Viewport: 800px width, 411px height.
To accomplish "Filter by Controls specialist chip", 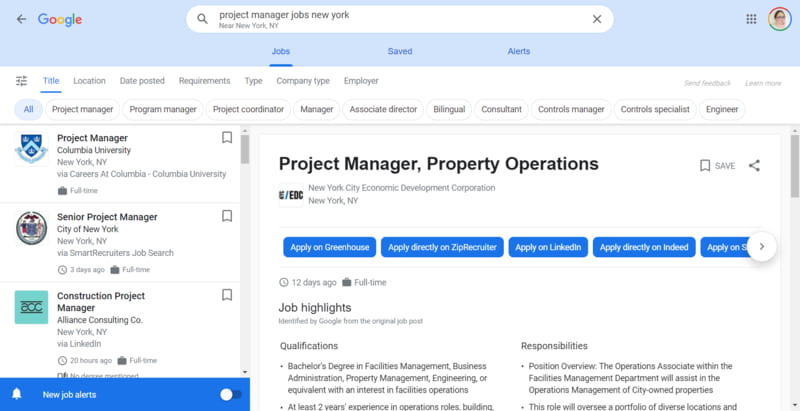I will (655, 109).
